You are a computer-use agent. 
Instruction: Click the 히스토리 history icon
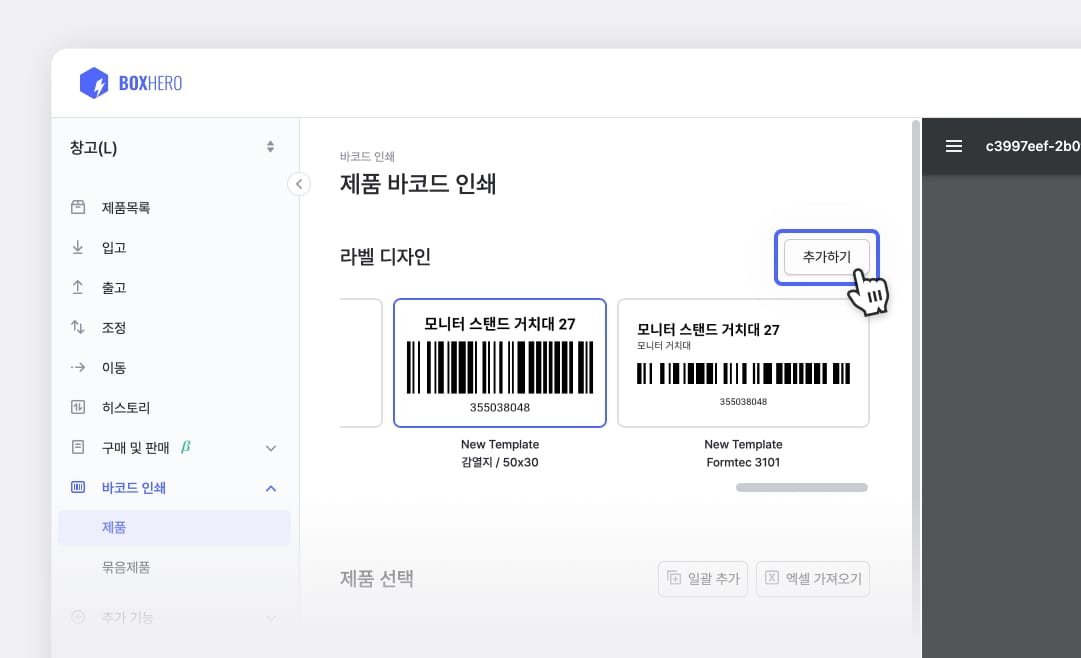tap(78, 407)
